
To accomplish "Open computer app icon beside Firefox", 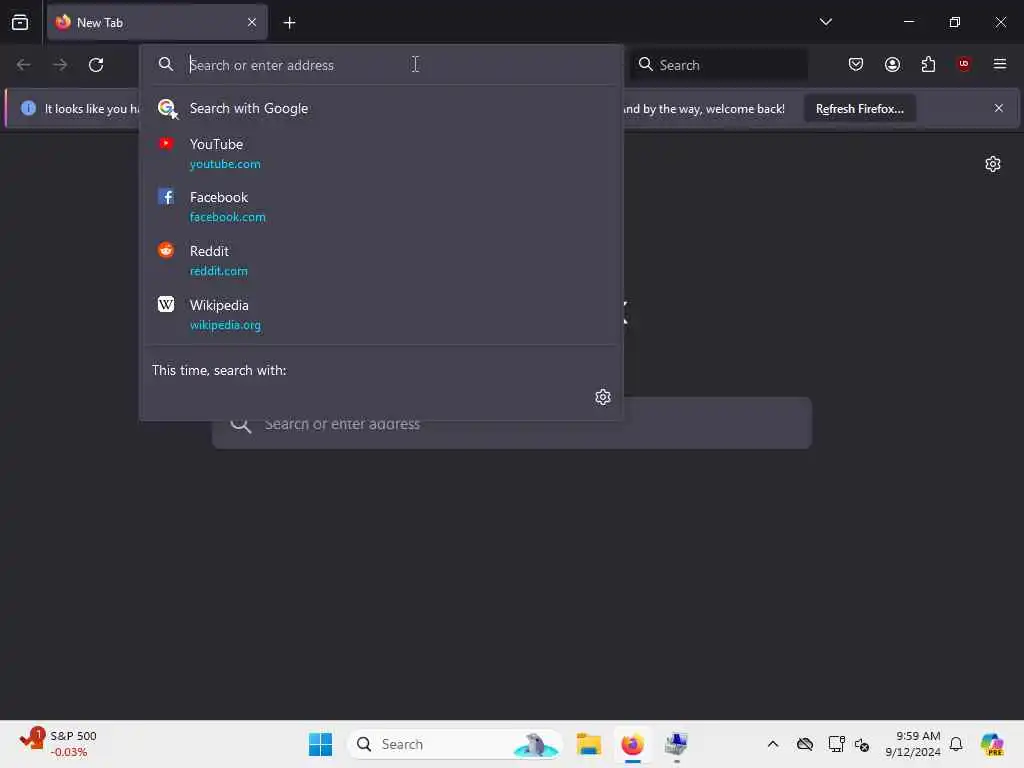I will pos(676,744).
